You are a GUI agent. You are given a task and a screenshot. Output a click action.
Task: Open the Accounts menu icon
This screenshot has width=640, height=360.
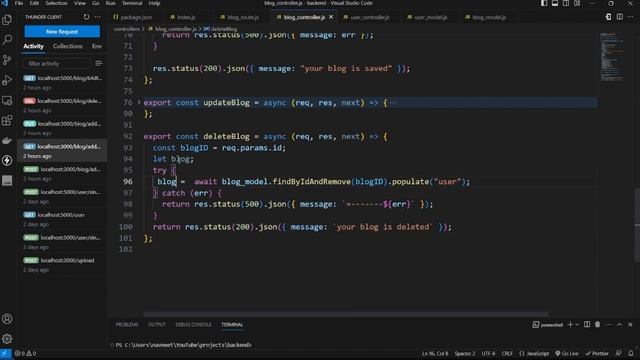pos(7,319)
